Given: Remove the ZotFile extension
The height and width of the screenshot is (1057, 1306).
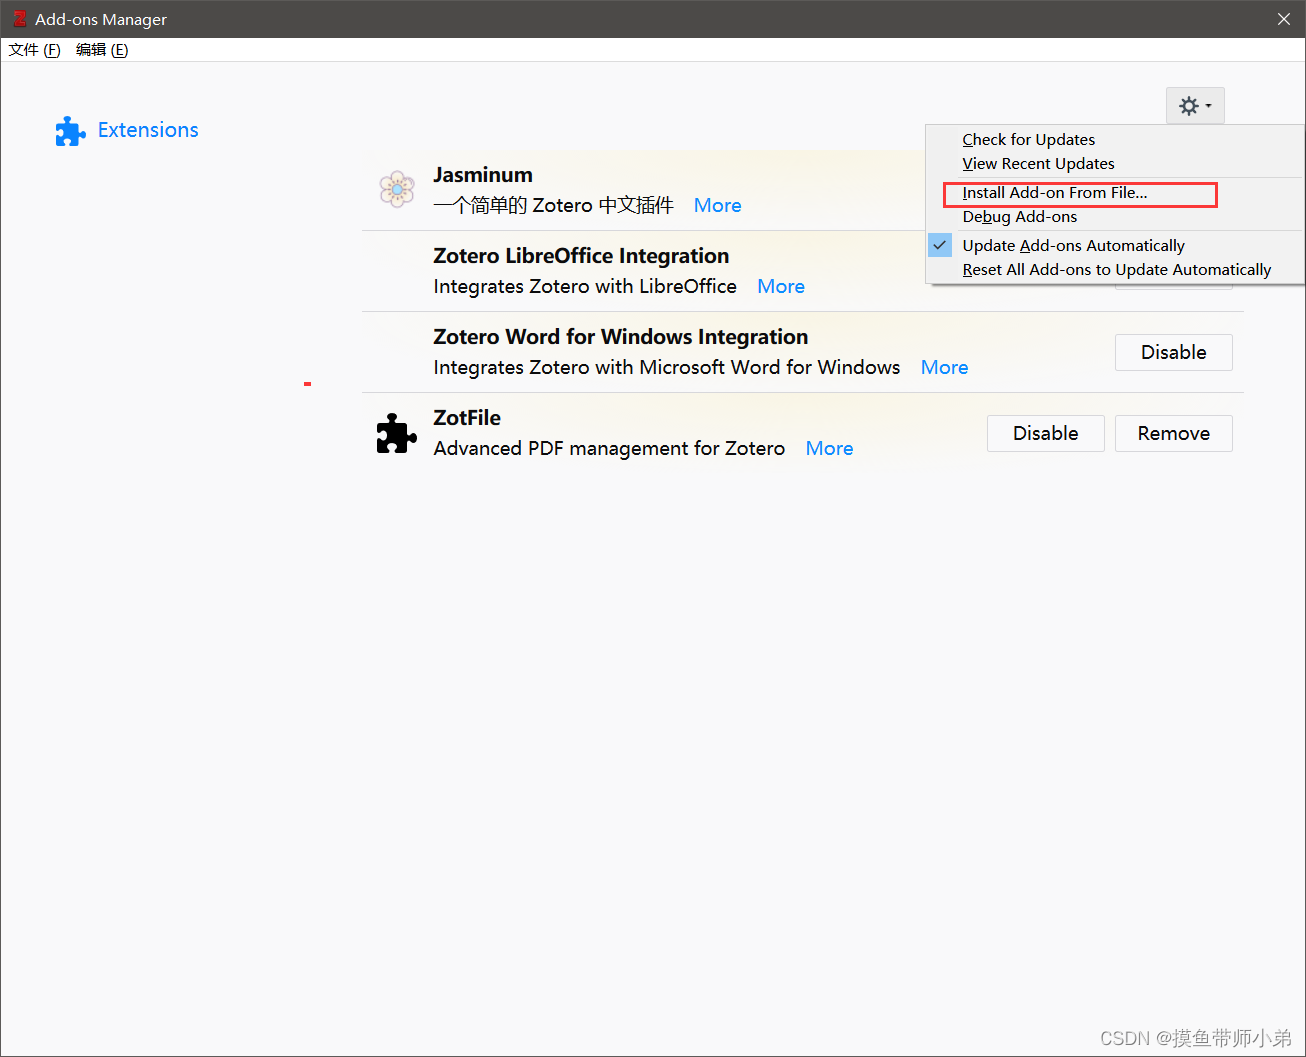Looking at the screenshot, I should pyautogui.click(x=1174, y=433).
